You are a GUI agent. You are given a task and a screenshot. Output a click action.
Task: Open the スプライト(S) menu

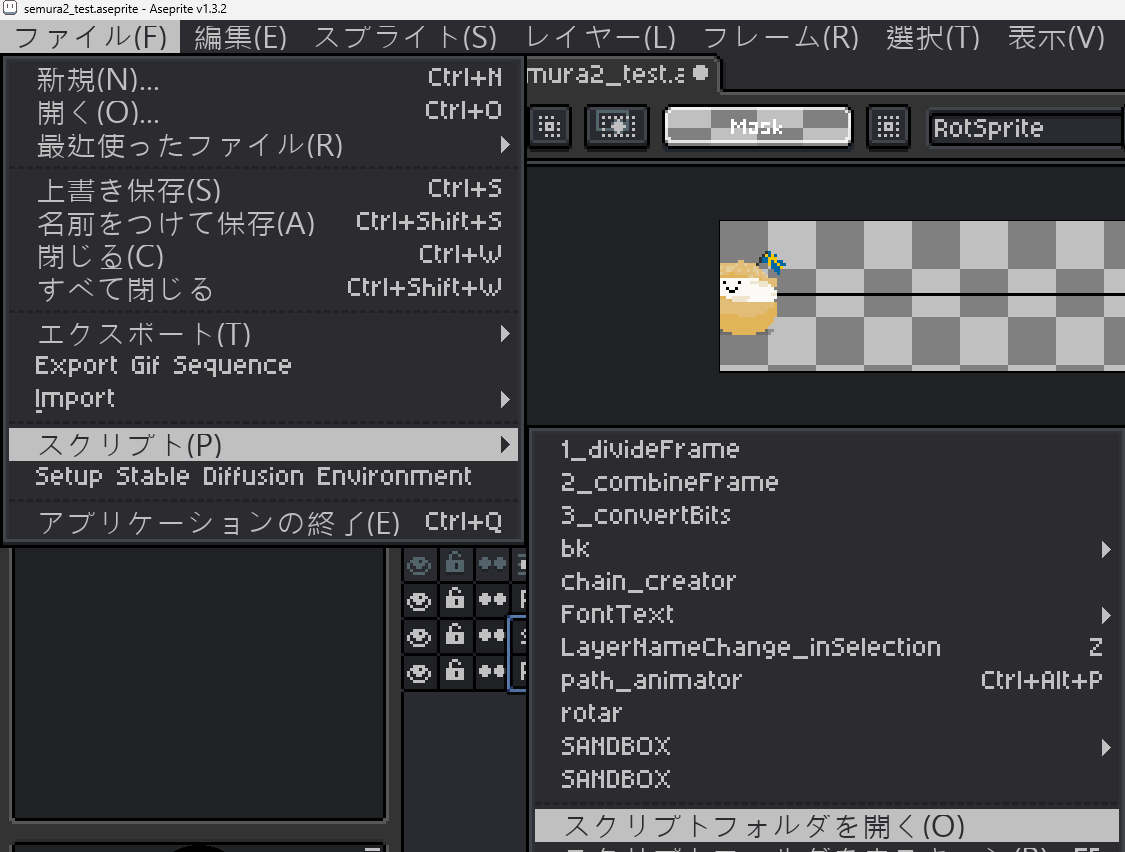click(x=405, y=37)
